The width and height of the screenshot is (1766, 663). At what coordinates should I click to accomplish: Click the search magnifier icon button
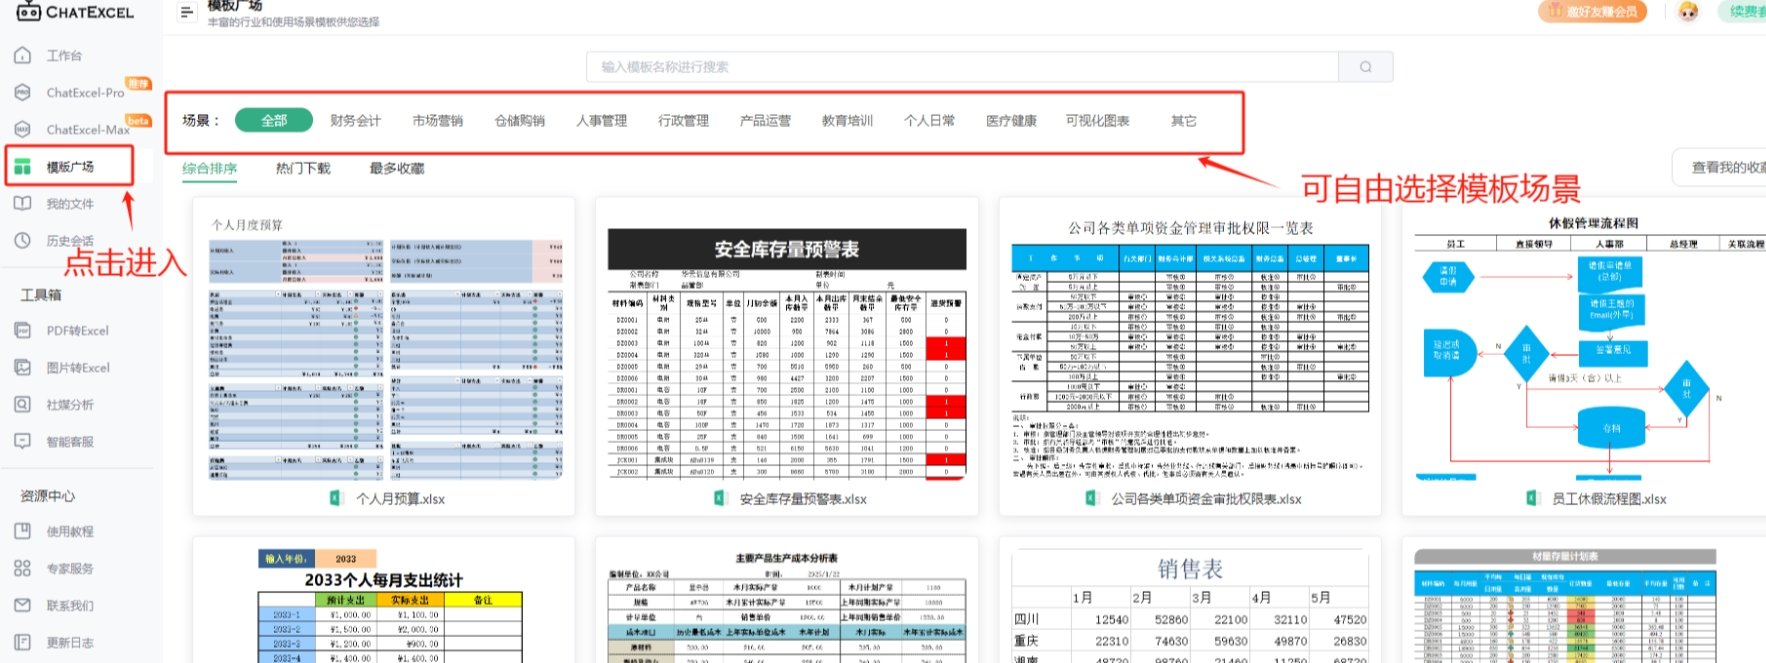point(1365,67)
